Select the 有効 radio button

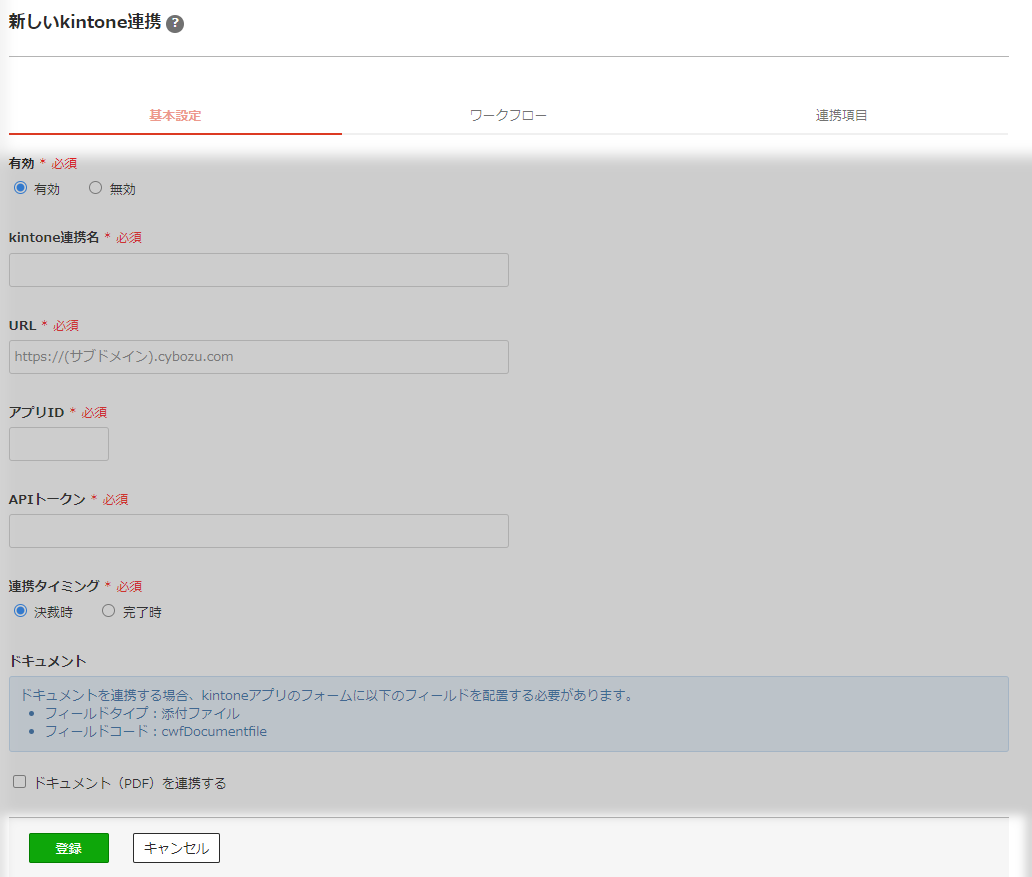click(20, 188)
